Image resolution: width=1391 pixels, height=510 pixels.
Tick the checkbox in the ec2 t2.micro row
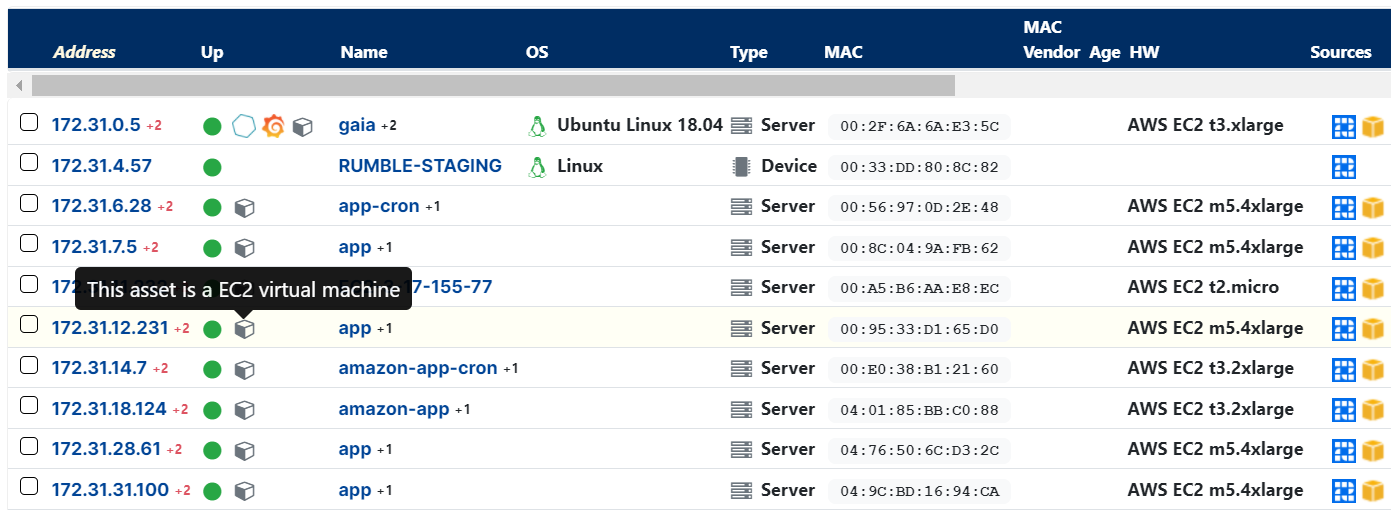pyautogui.click(x=30, y=285)
